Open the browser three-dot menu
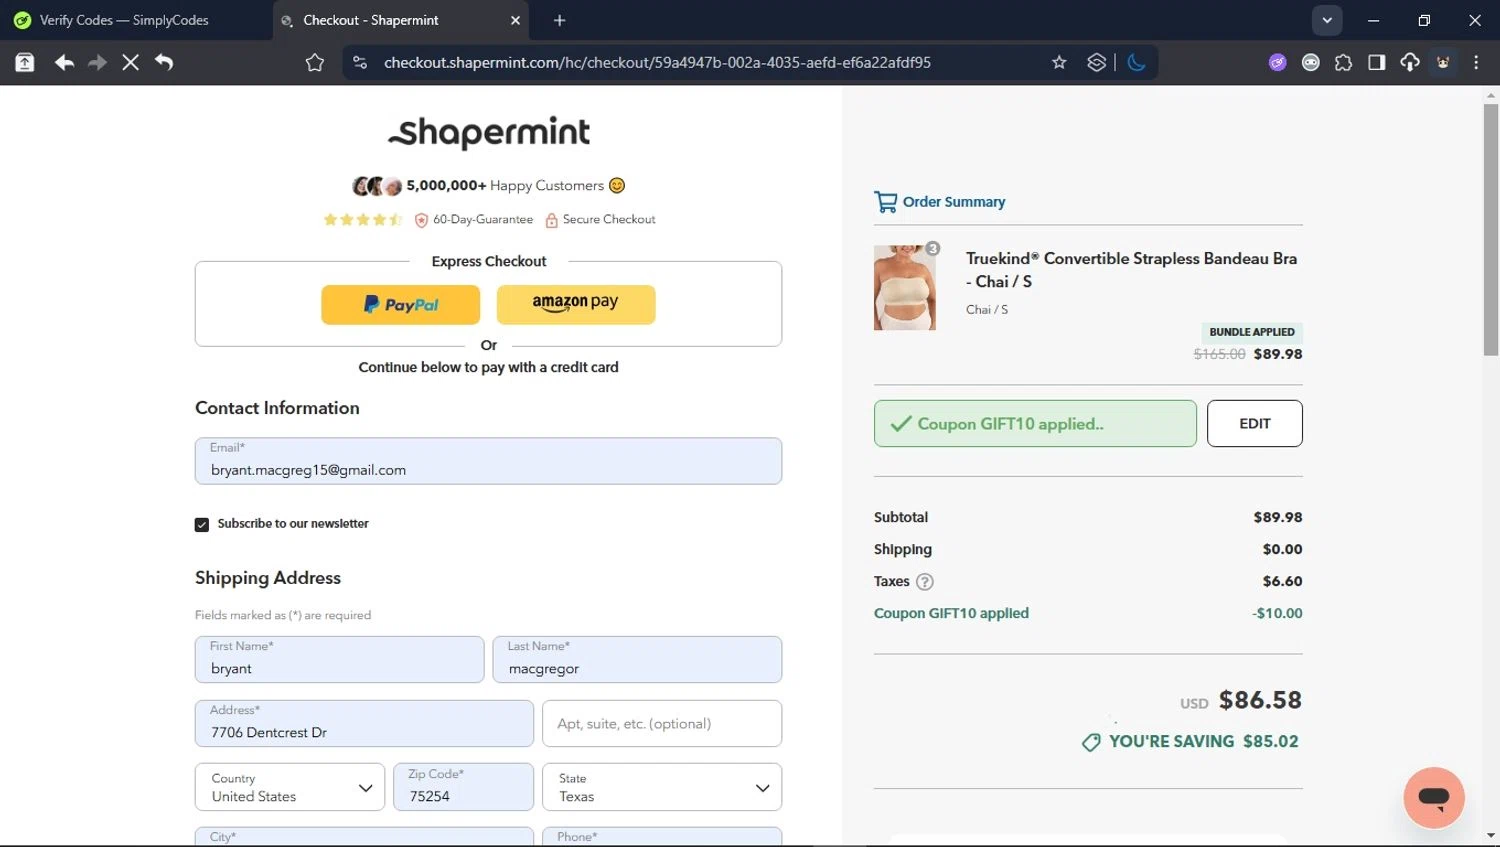This screenshot has height=847, width=1500. (x=1476, y=62)
